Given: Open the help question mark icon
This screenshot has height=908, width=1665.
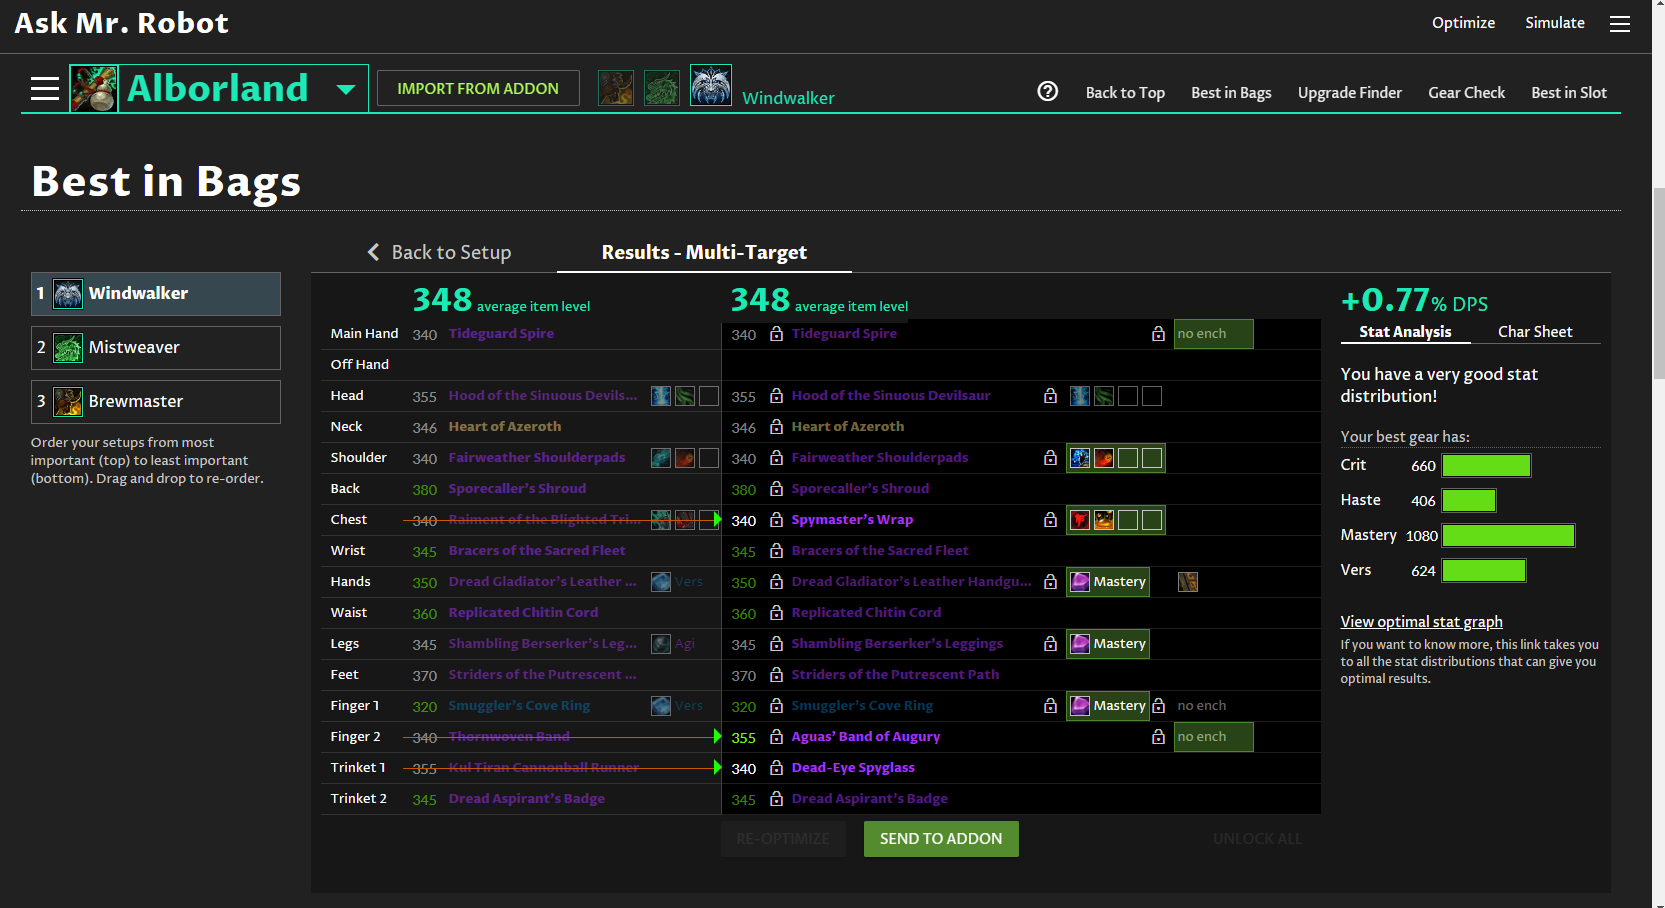Looking at the screenshot, I should click(x=1048, y=91).
